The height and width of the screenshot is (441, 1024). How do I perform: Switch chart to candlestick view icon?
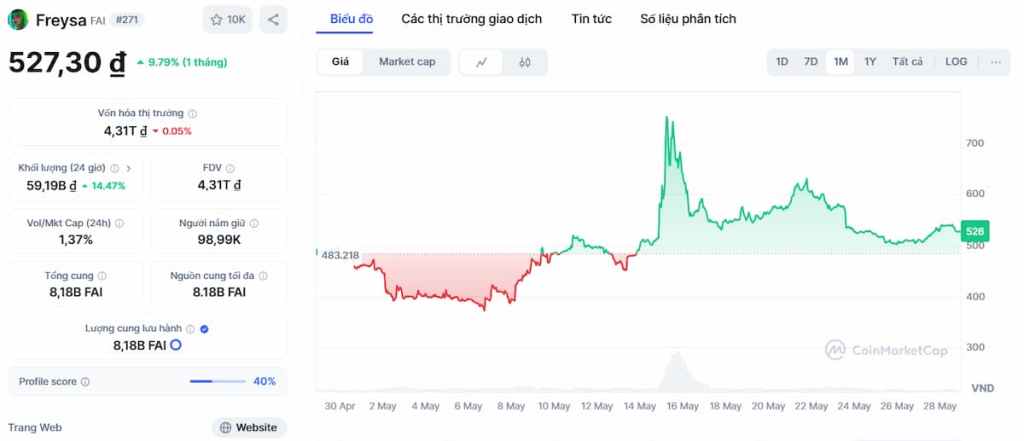pos(524,62)
